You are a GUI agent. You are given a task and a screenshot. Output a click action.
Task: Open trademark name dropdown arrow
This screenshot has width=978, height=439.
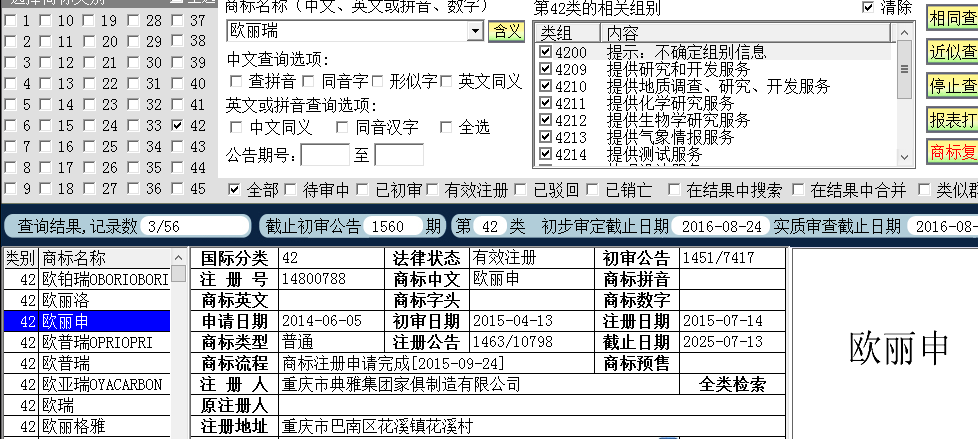coord(476,31)
